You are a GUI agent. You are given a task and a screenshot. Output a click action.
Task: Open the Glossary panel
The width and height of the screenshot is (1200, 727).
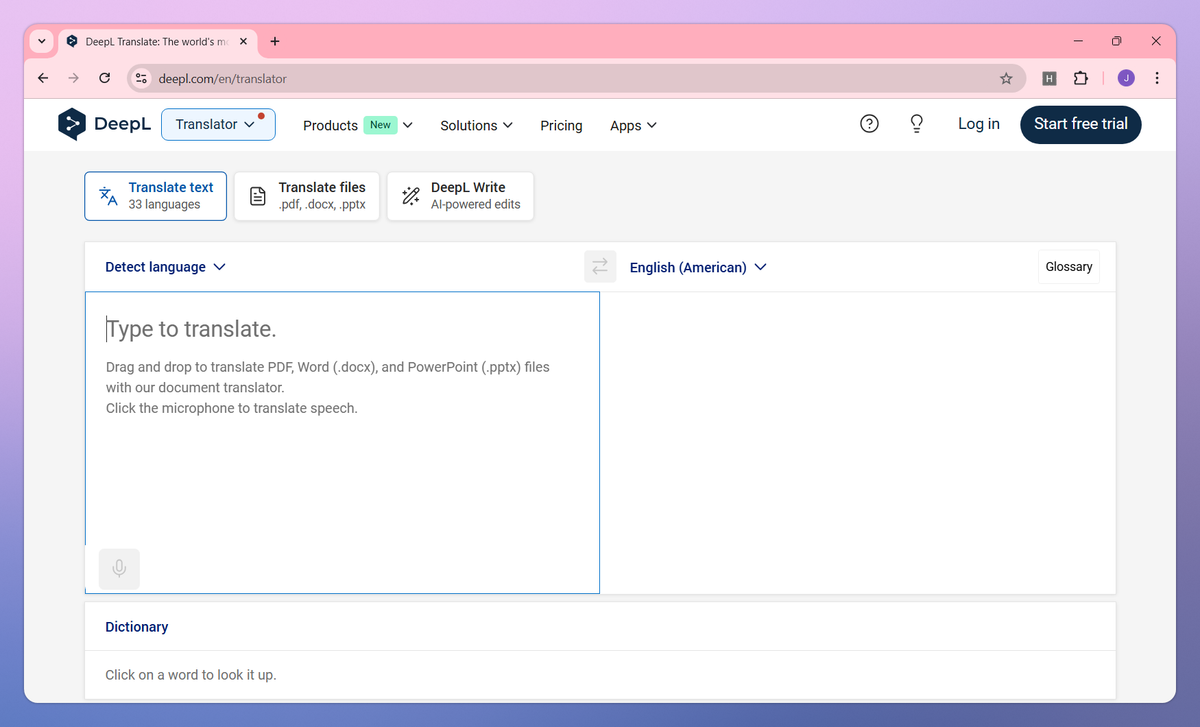point(1068,266)
